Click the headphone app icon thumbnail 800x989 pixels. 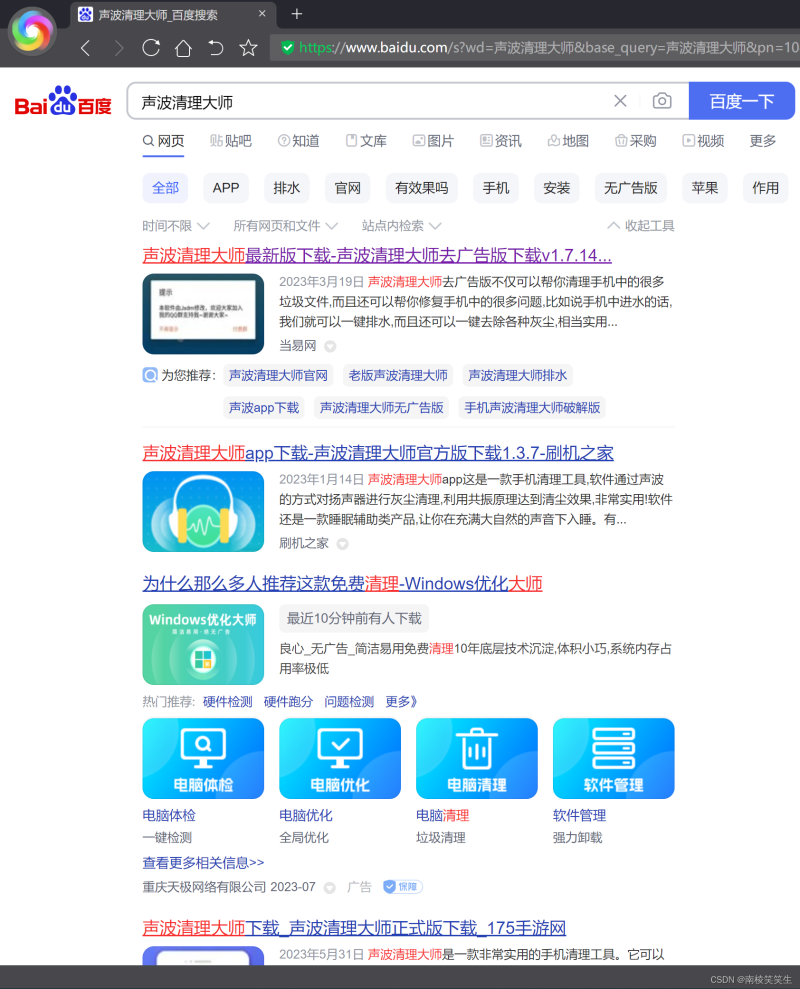(x=203, y=512)
